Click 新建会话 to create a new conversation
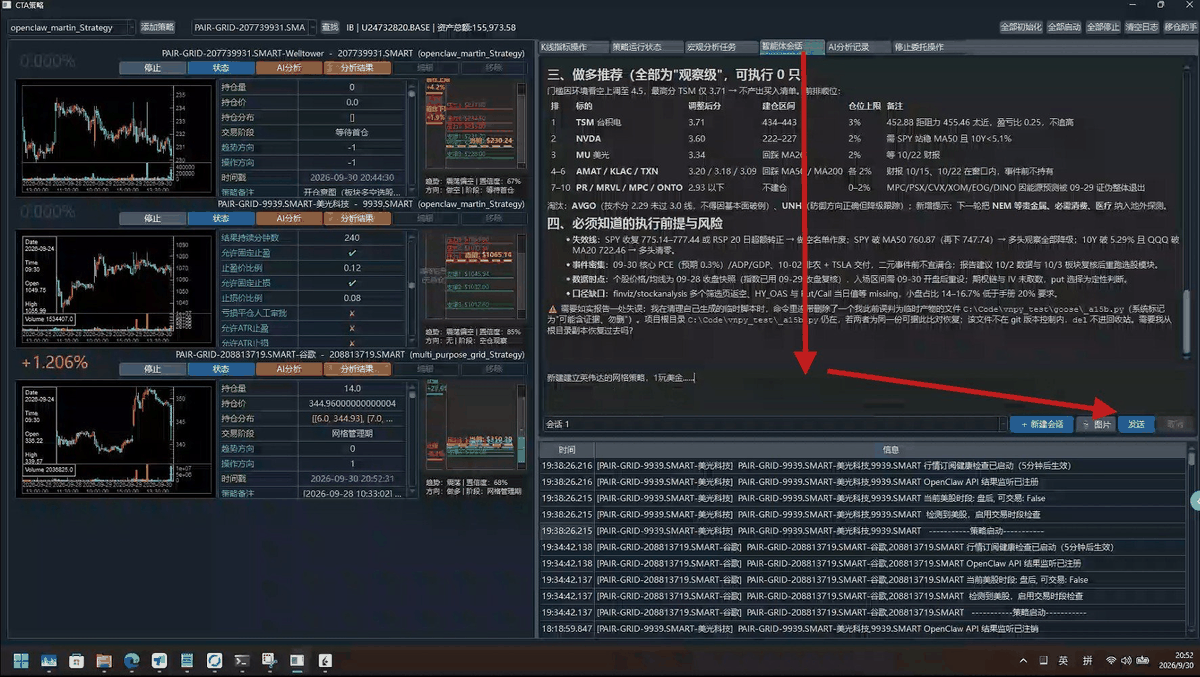1200x677 pixels. click(1041, 424)
